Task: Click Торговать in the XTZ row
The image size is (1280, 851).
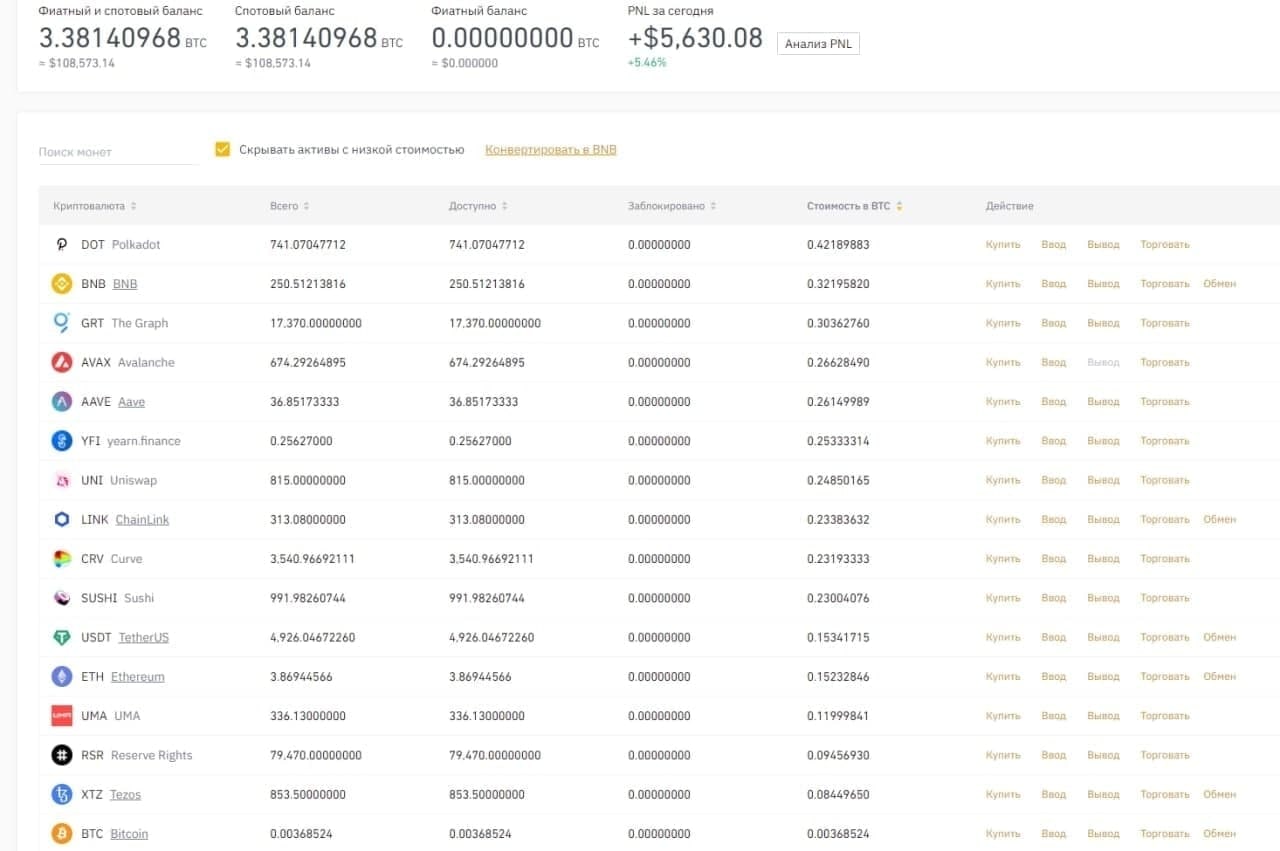Action: 1165,794
